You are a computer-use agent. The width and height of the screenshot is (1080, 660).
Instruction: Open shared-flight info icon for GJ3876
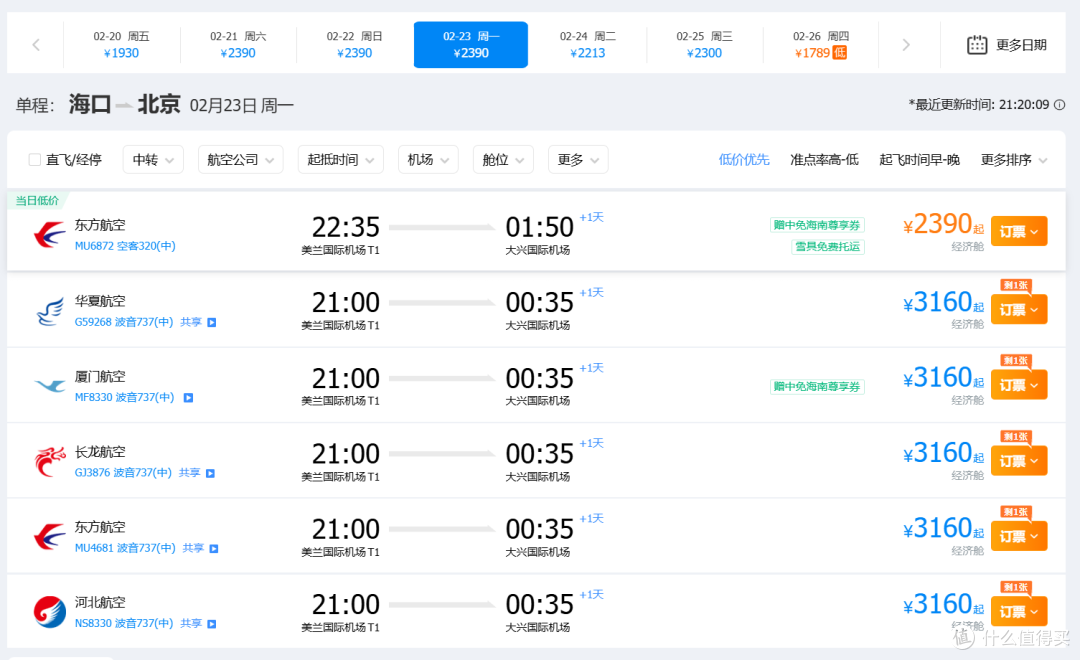(211, 473)
